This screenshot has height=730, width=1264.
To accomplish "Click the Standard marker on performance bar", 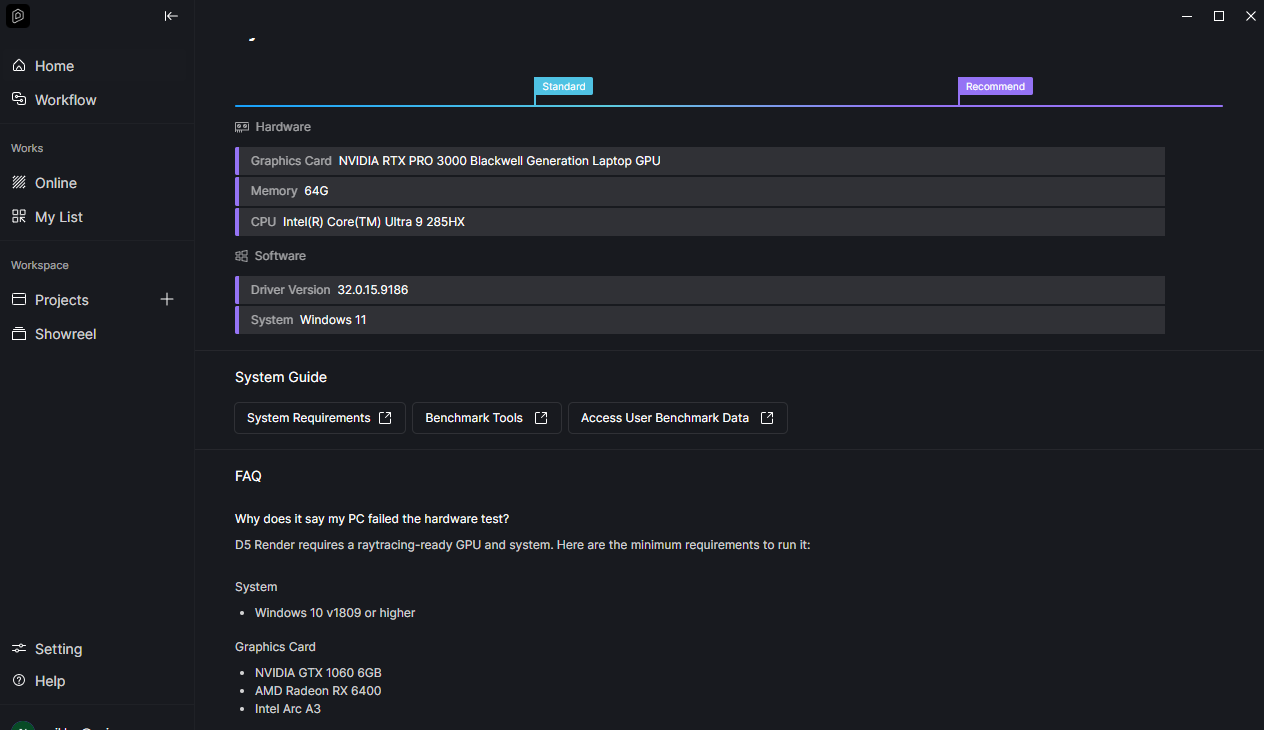I will [x=563, y=87].
